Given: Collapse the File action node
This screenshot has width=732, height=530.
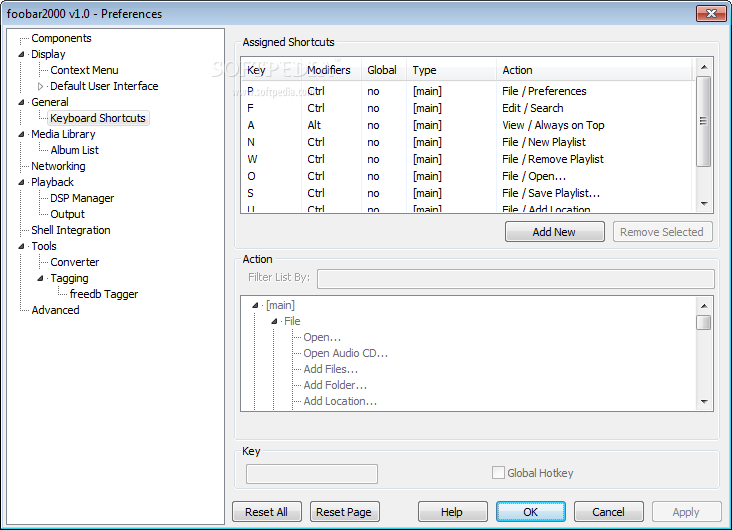Looking at the screenshot, I should click(x=274, y=321).
